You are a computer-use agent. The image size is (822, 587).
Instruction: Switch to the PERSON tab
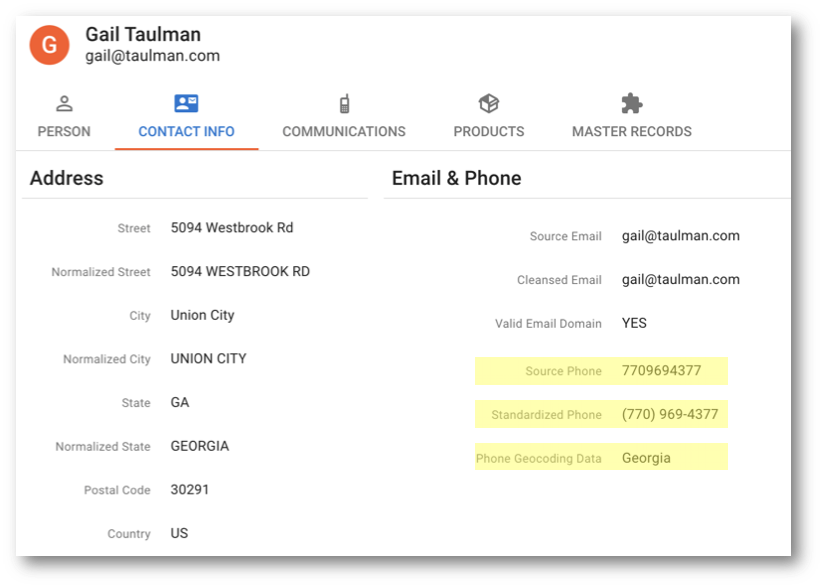tap(64, 132)
